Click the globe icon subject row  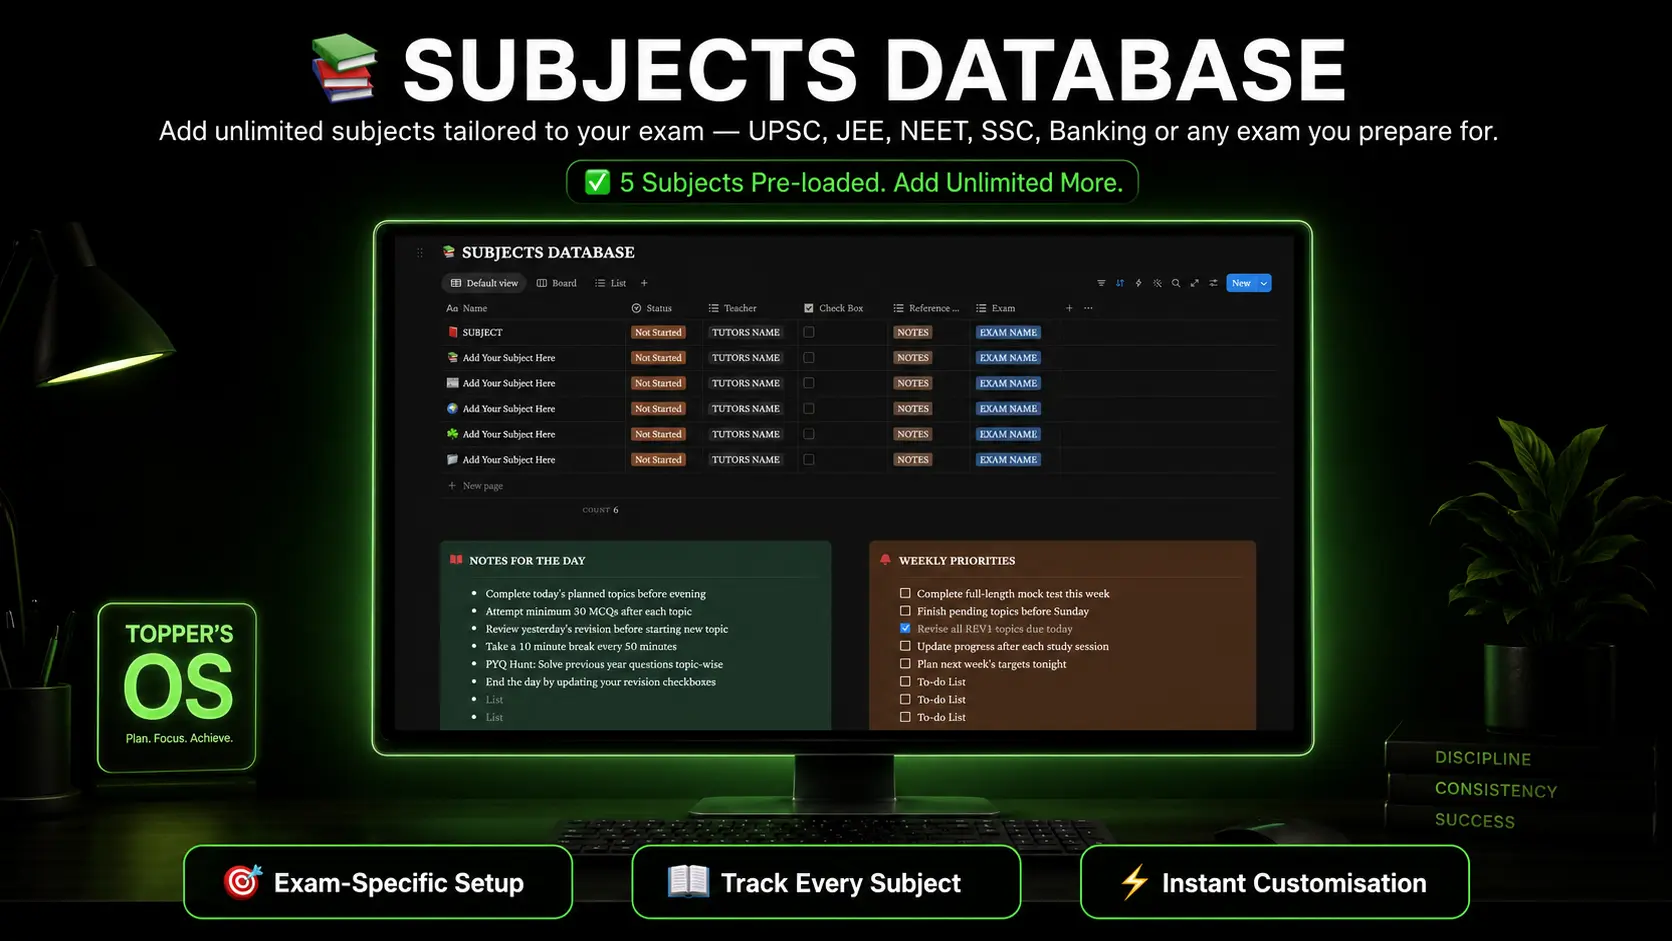pyautogui.click(x=452, y=408)
